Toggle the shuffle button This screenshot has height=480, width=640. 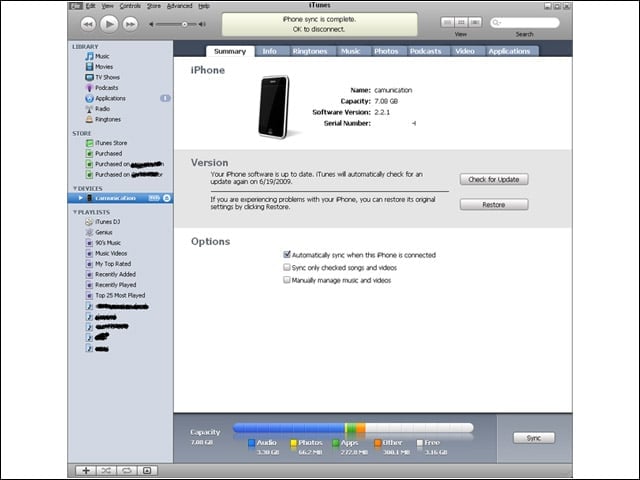tap(107, 471)
